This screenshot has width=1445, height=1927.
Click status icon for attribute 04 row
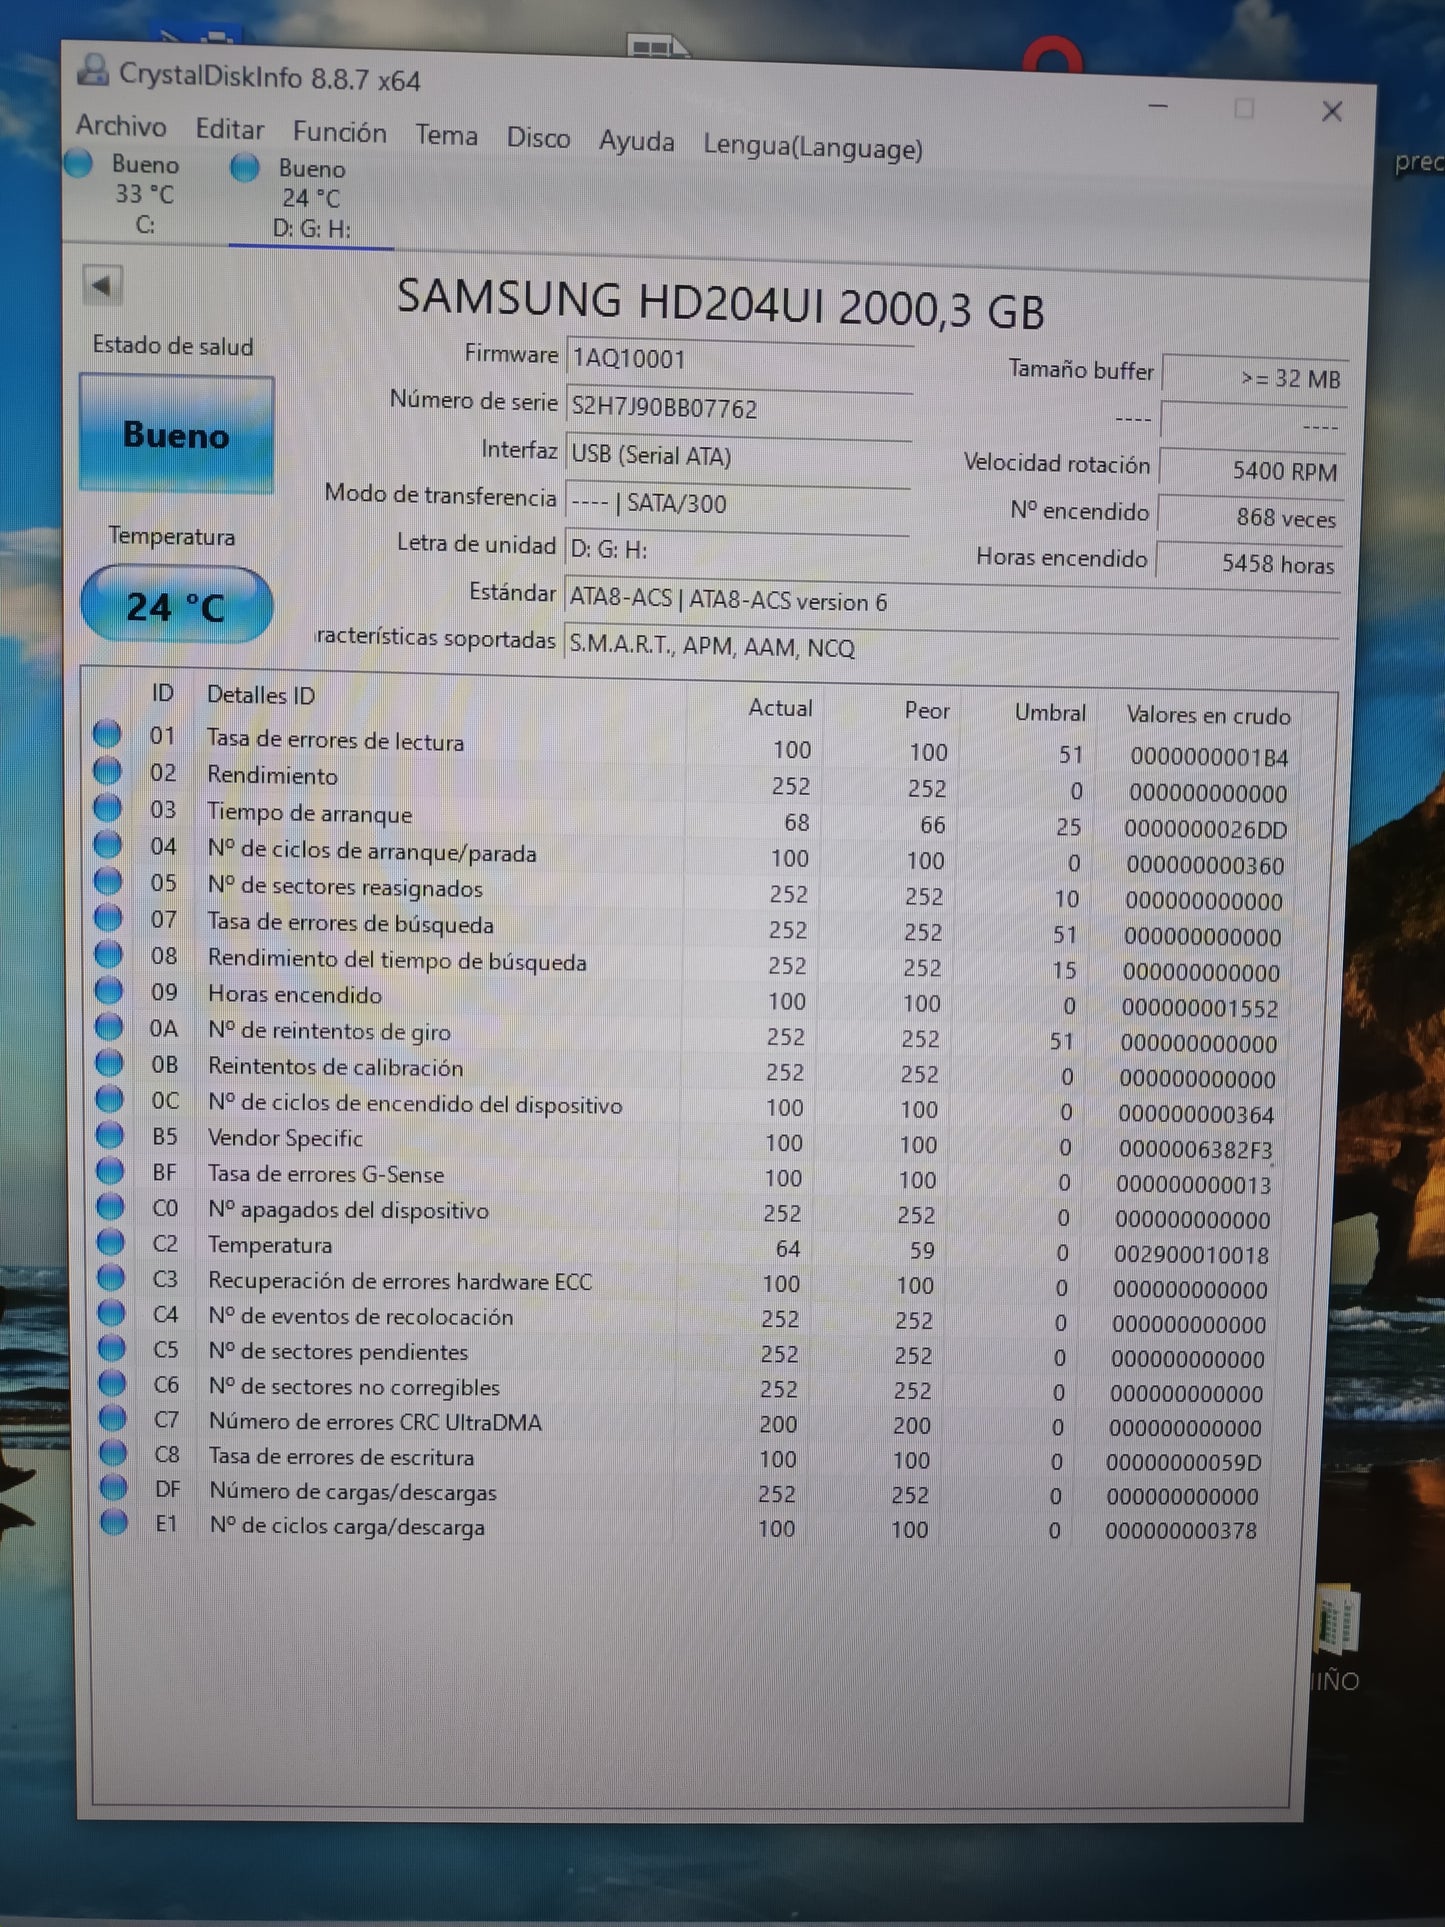[108, 845]
